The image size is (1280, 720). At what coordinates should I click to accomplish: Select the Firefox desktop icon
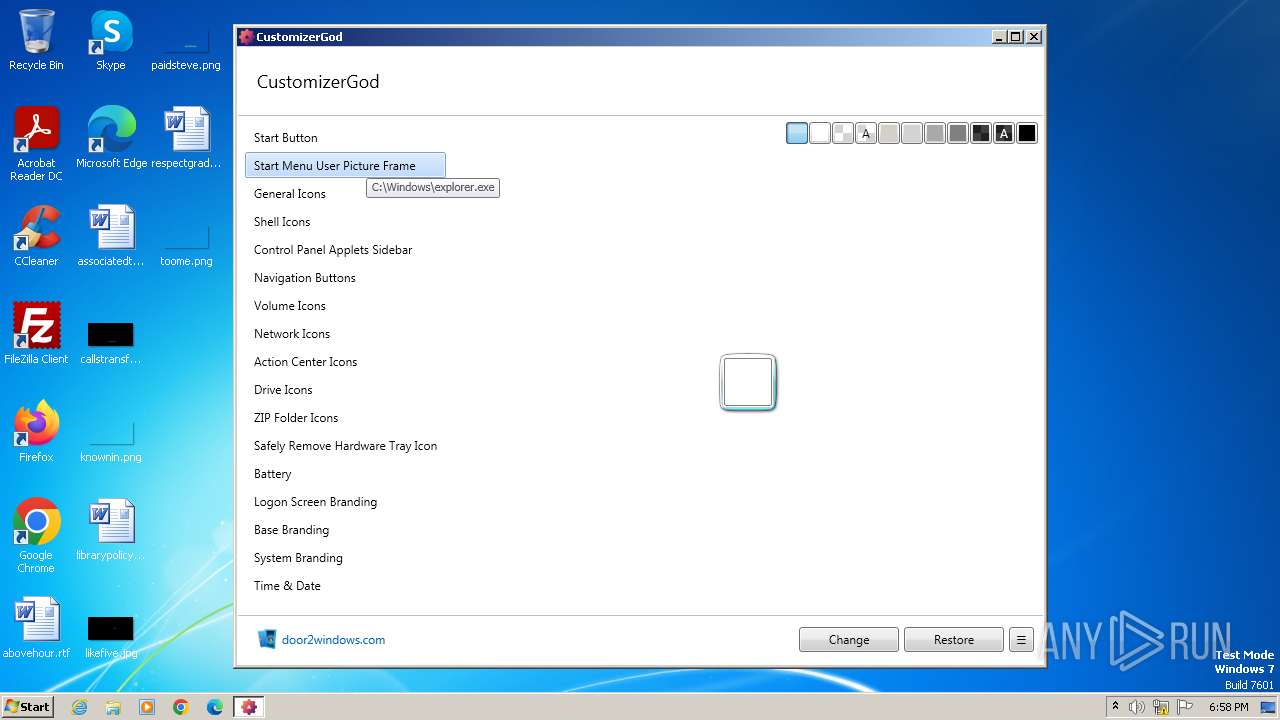coord(36,432)
